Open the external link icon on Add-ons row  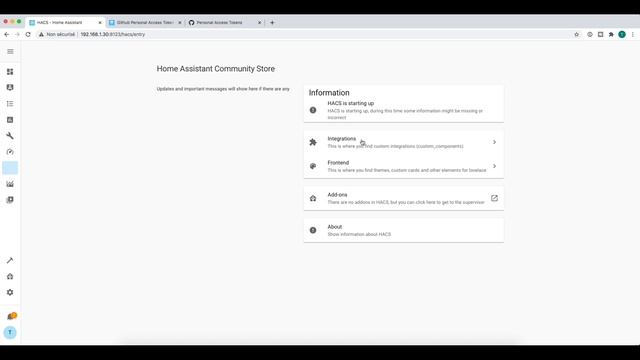[x=494, y=198]
